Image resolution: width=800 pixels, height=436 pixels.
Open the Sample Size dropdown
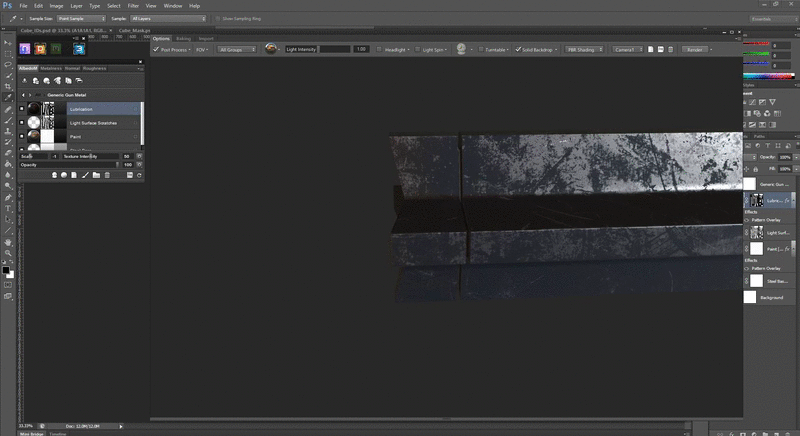(x=81, y=18)
